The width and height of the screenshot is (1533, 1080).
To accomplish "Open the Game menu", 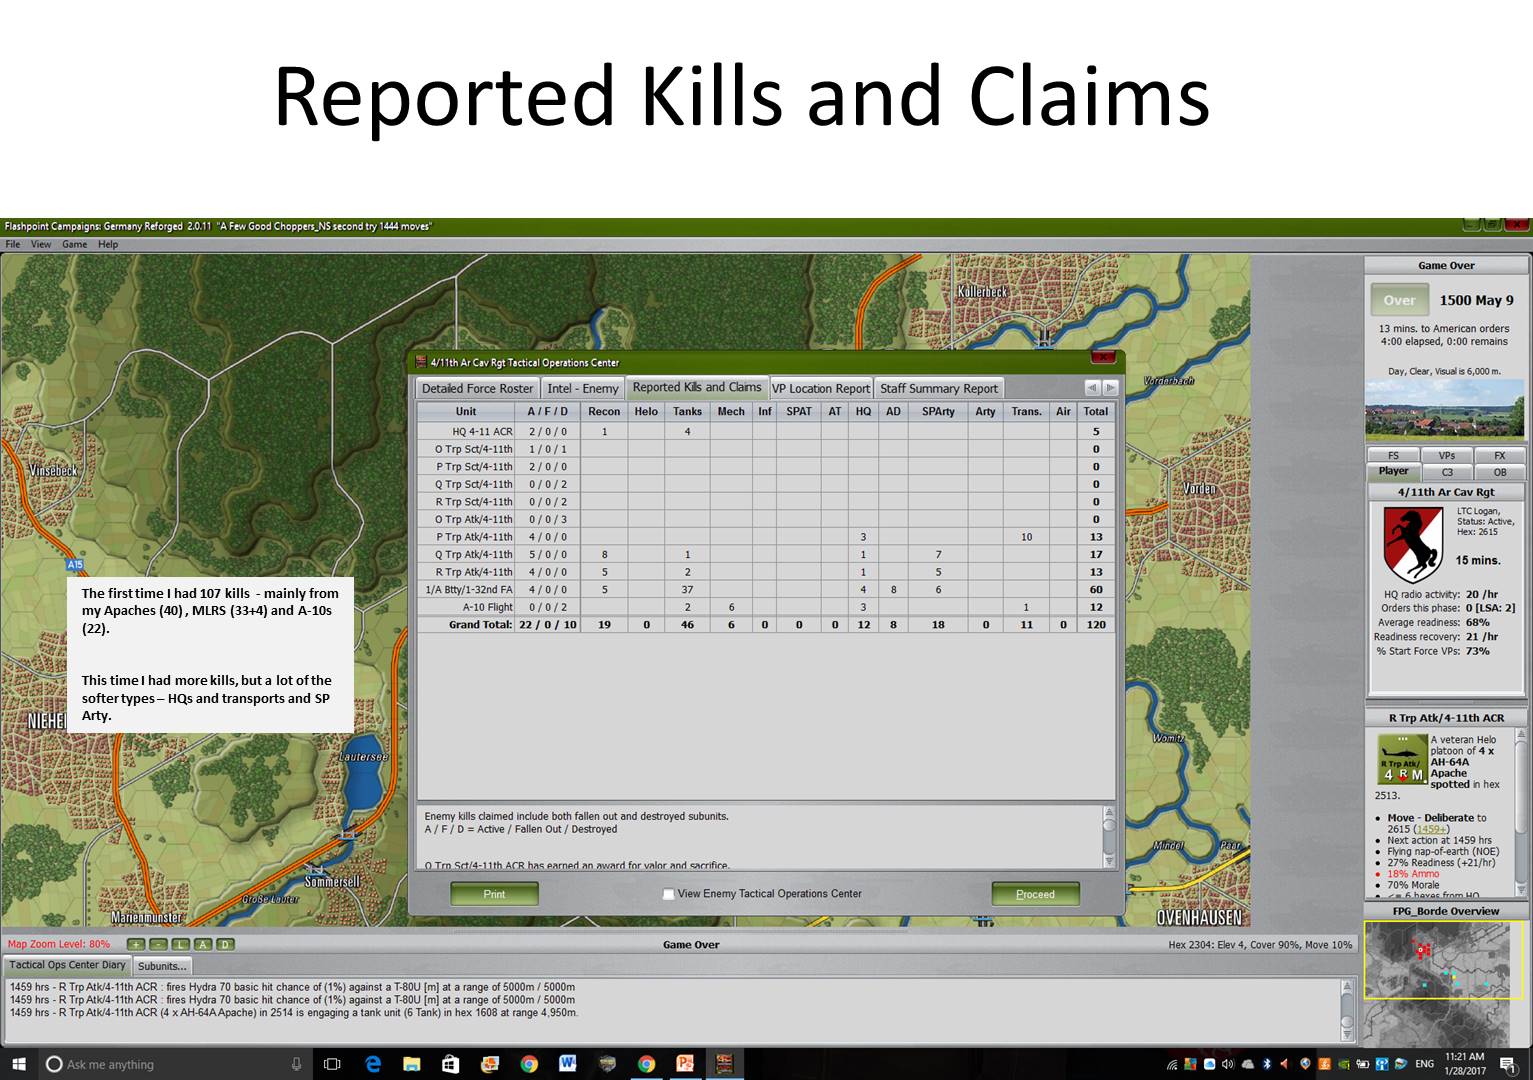I will pyautogui.click(x=75, y=244).
